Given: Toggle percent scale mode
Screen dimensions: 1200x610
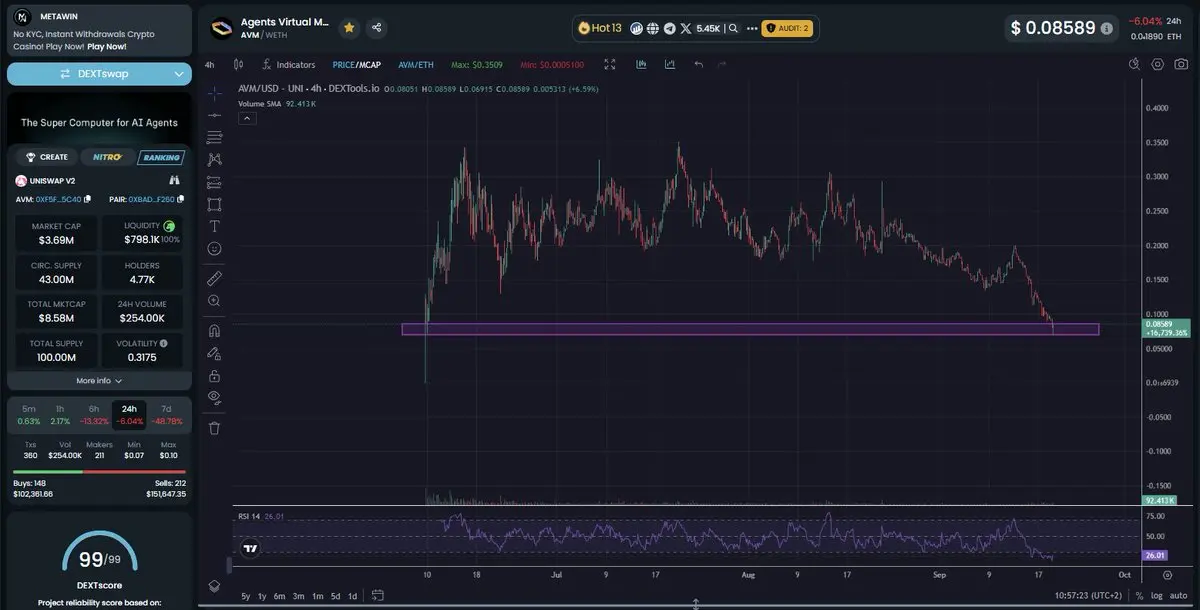Looking at the screenshot, I should 1139,596.
